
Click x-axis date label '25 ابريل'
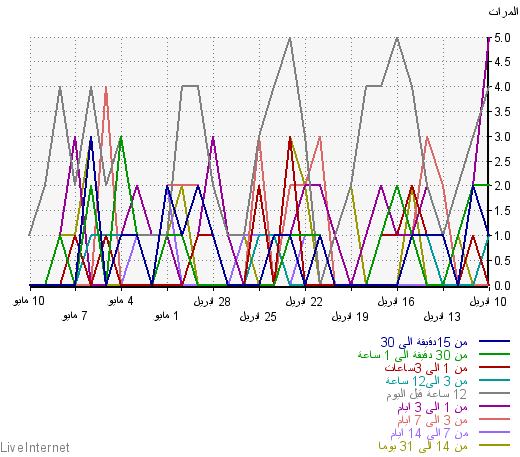pyautogui.click(x=258, y=316)
